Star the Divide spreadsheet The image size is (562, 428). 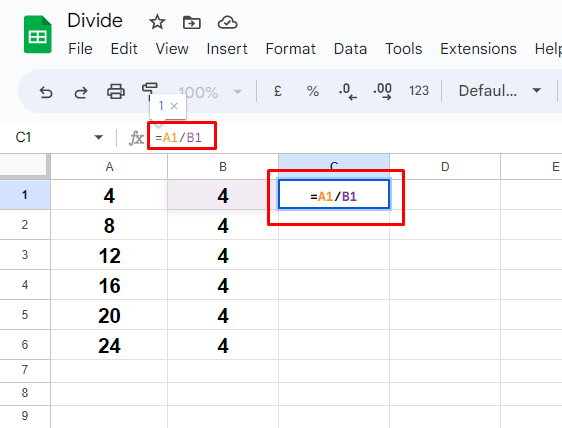click(157, 22)
